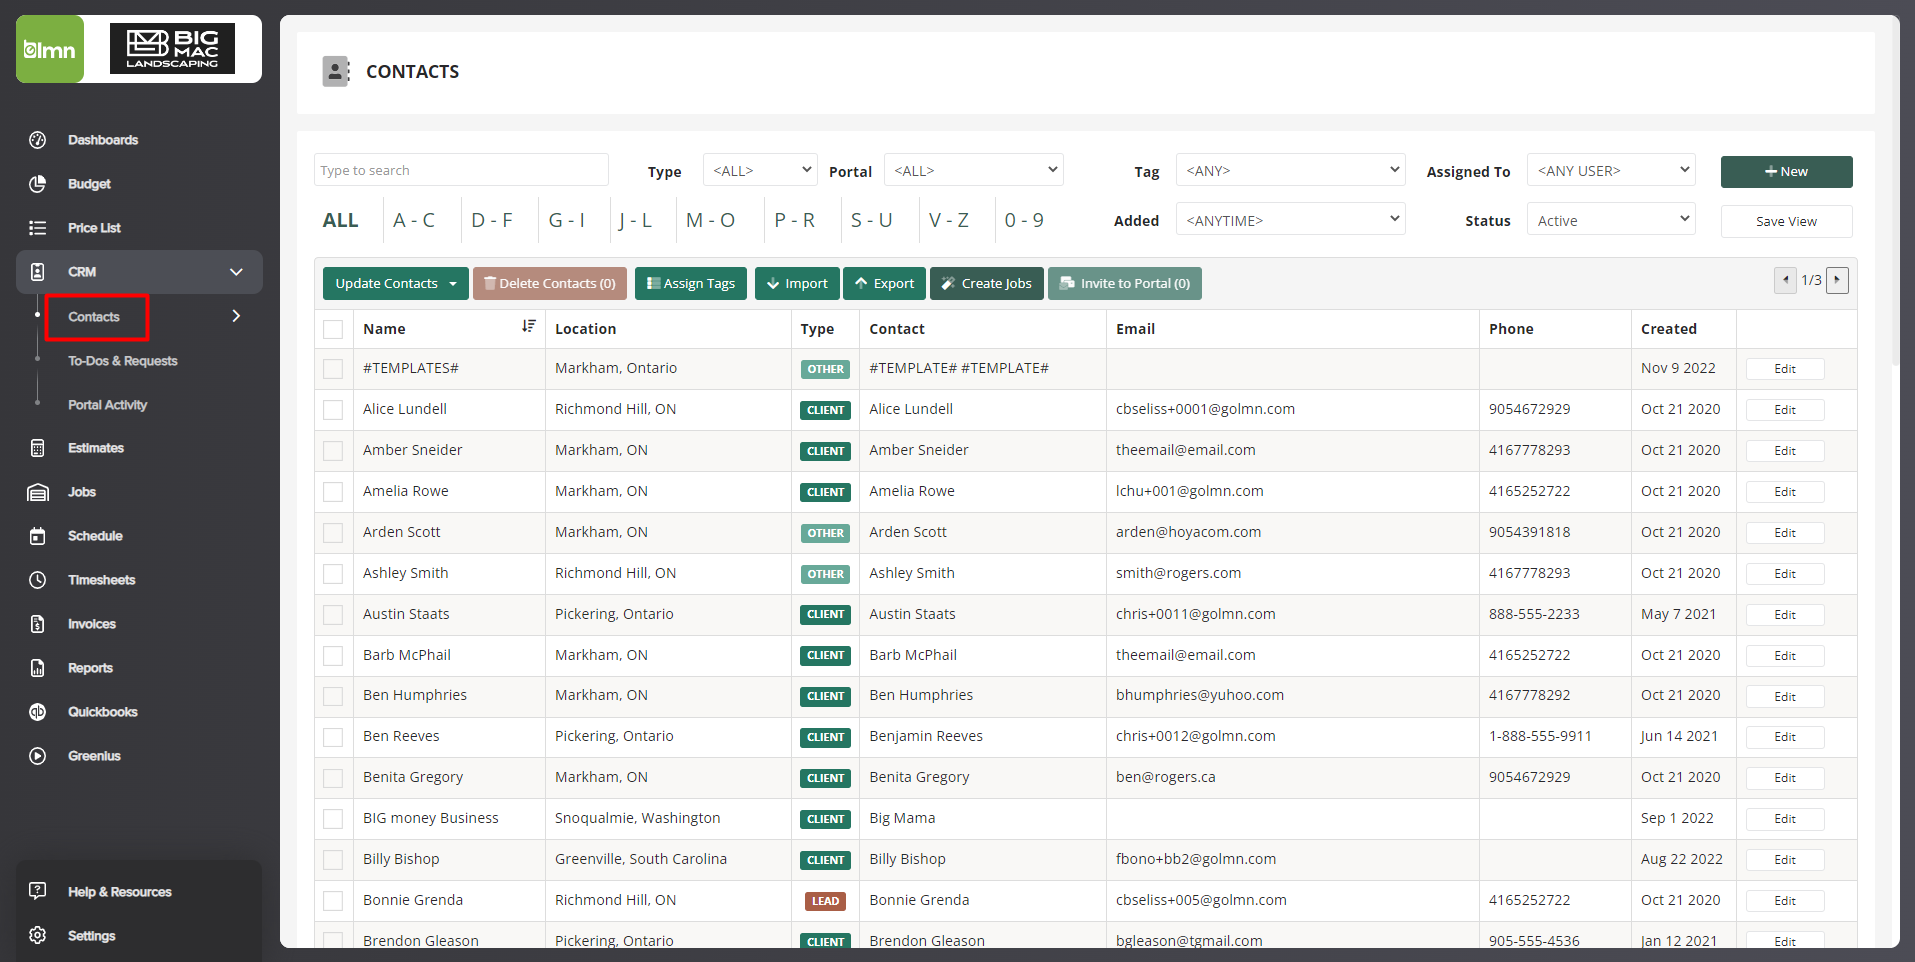Click the Save View button
This screenshot has width=1915, height=962.
(1786, 222)
